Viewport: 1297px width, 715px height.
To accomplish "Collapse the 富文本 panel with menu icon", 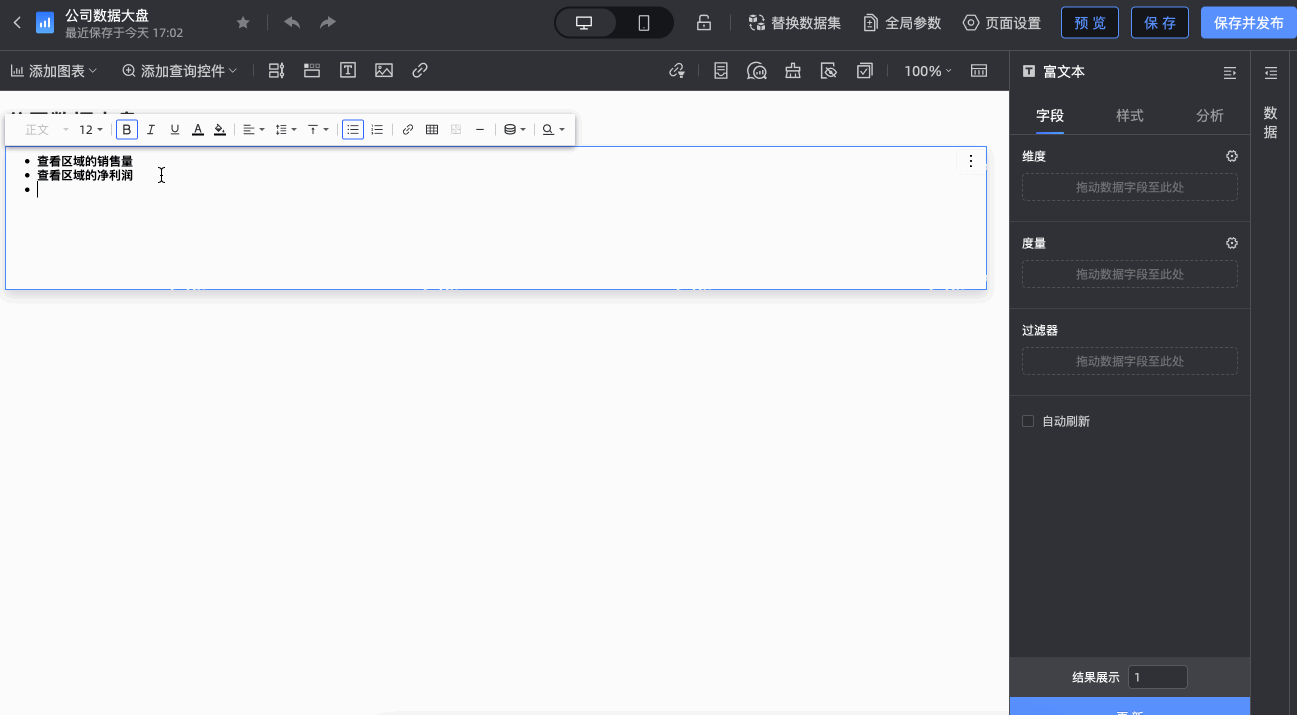I will [x=1230, y=72].
